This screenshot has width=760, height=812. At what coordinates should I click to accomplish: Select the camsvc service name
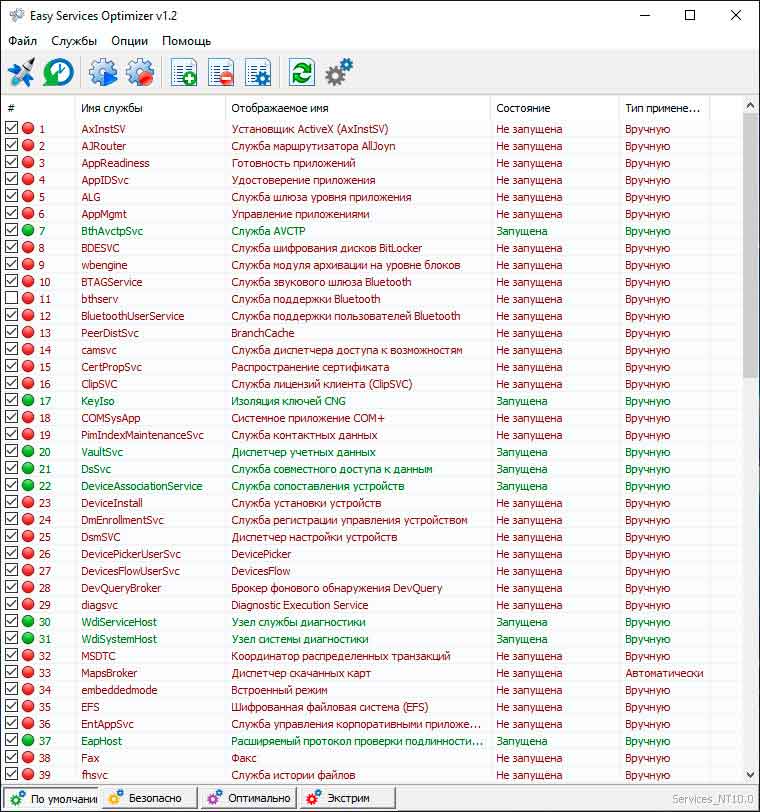(x=98, y=350)
